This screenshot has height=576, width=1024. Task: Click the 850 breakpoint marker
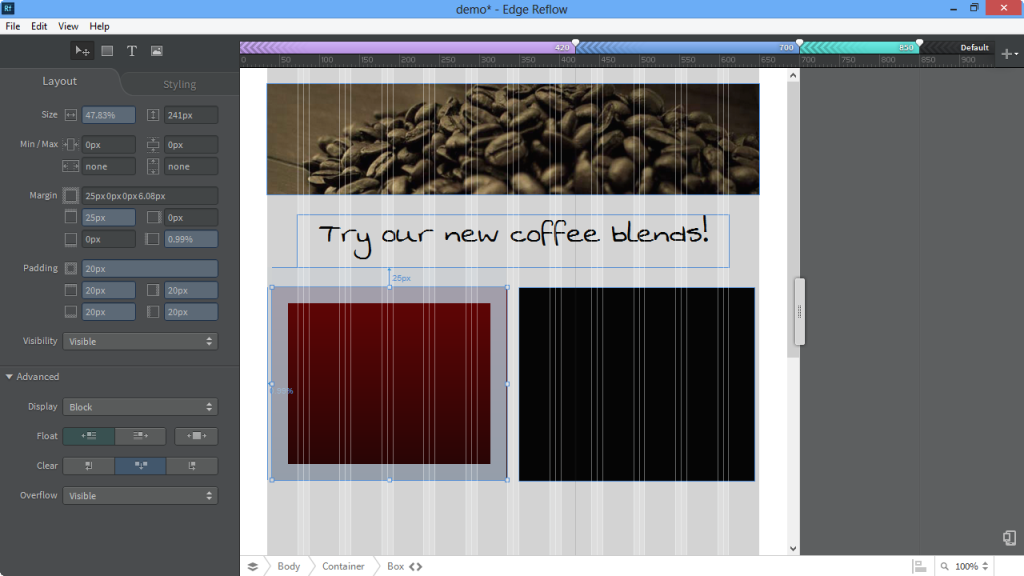pos(920,44)
